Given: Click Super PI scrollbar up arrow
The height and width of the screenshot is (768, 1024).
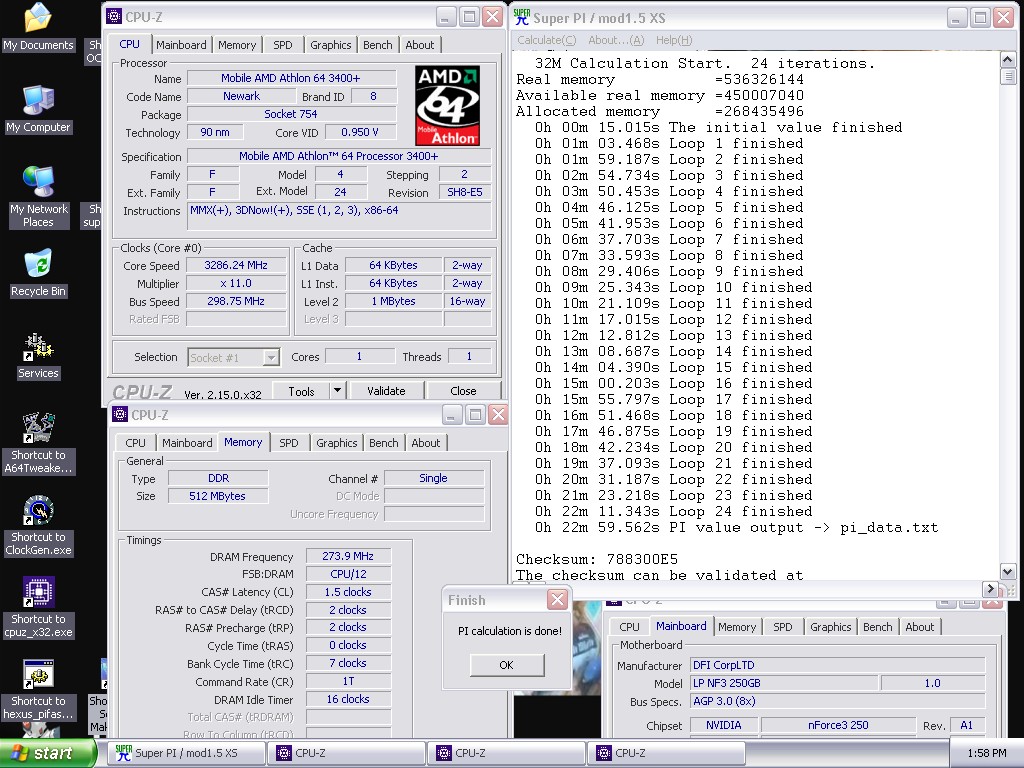Looking at the screenshot, I should [x=1007, y=59].
